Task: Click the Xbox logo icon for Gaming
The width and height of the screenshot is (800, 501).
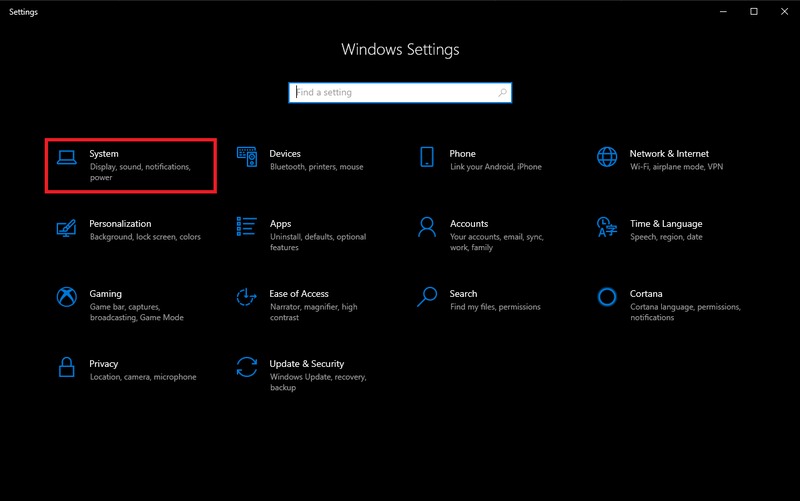Action: [x=67, y=296]
